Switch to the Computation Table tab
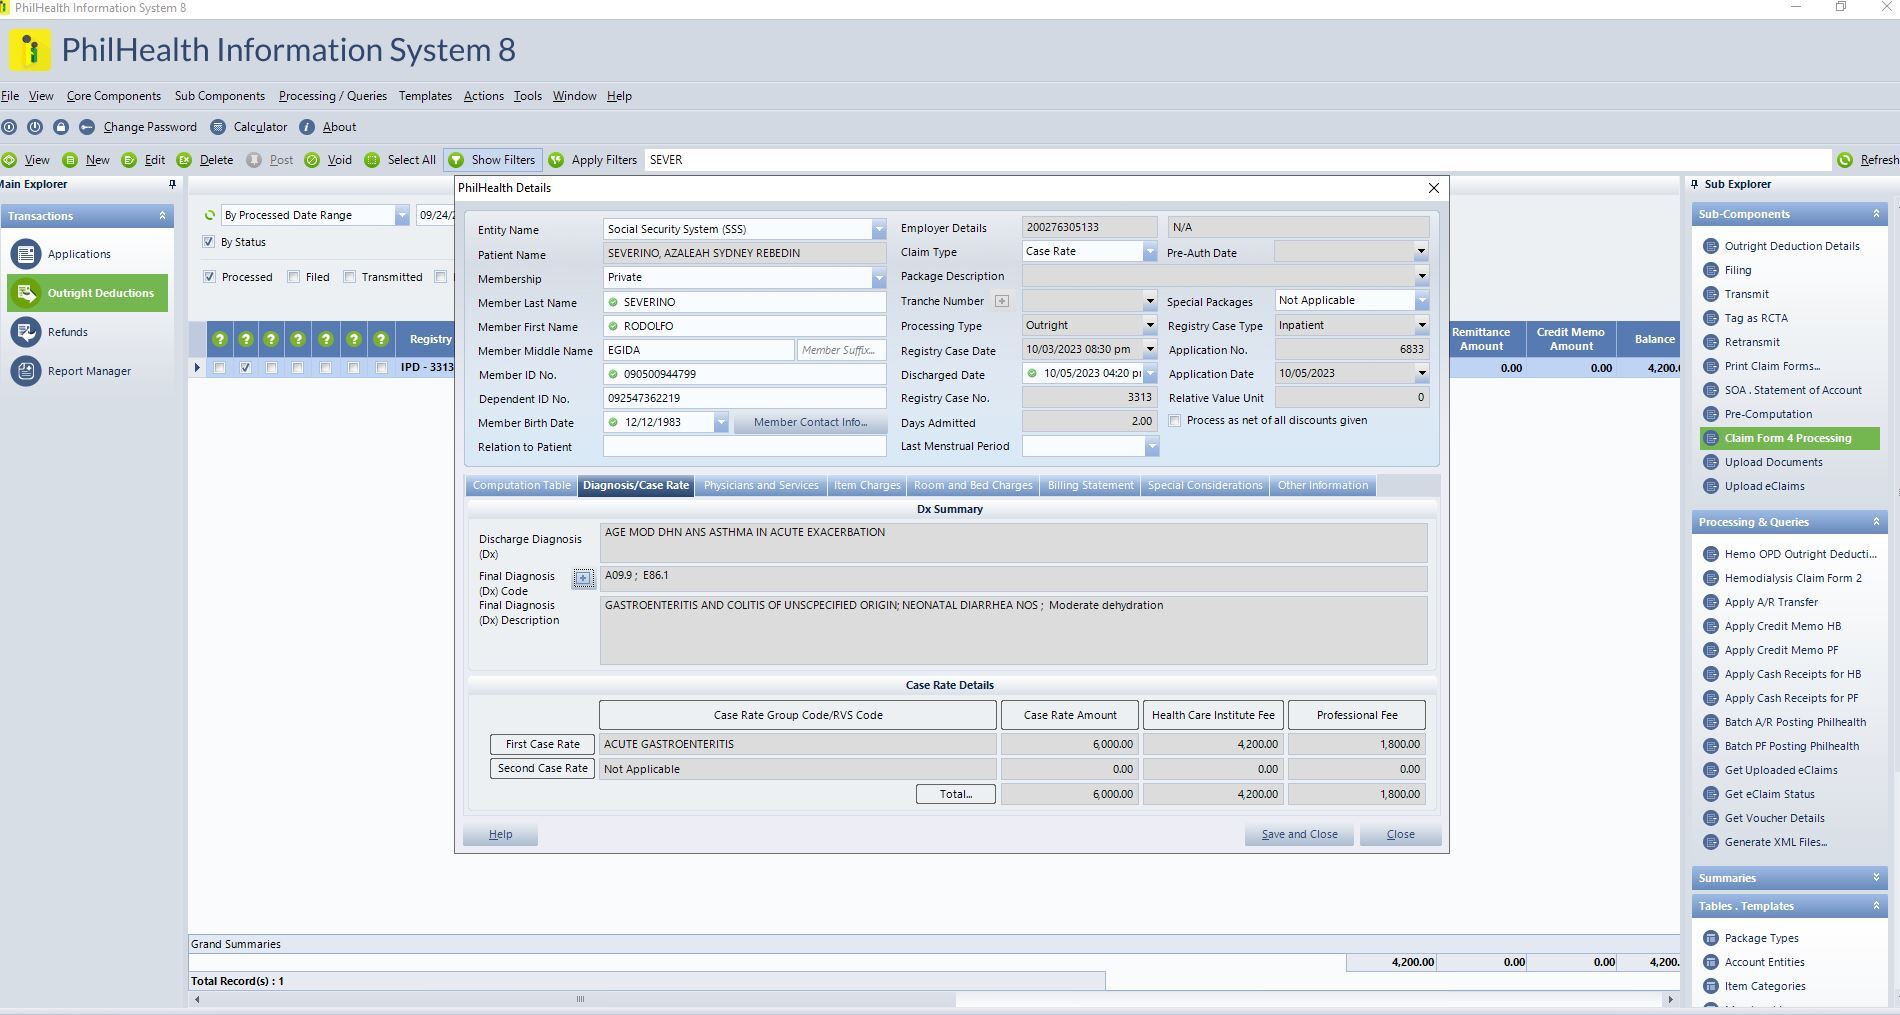 tap(522, 486)
